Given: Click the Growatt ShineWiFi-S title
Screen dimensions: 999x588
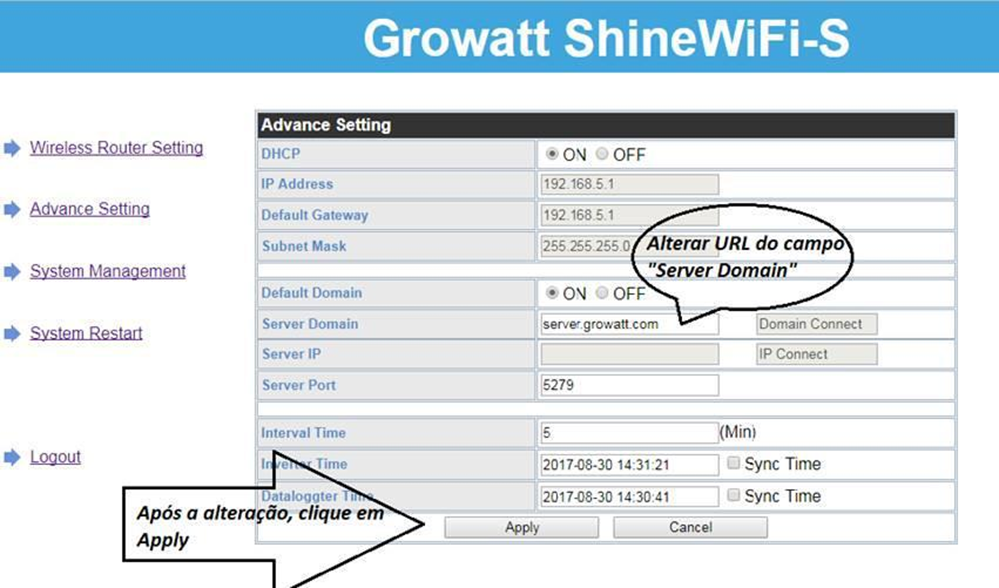Looking at the screenshot, I should click(606, 38).
